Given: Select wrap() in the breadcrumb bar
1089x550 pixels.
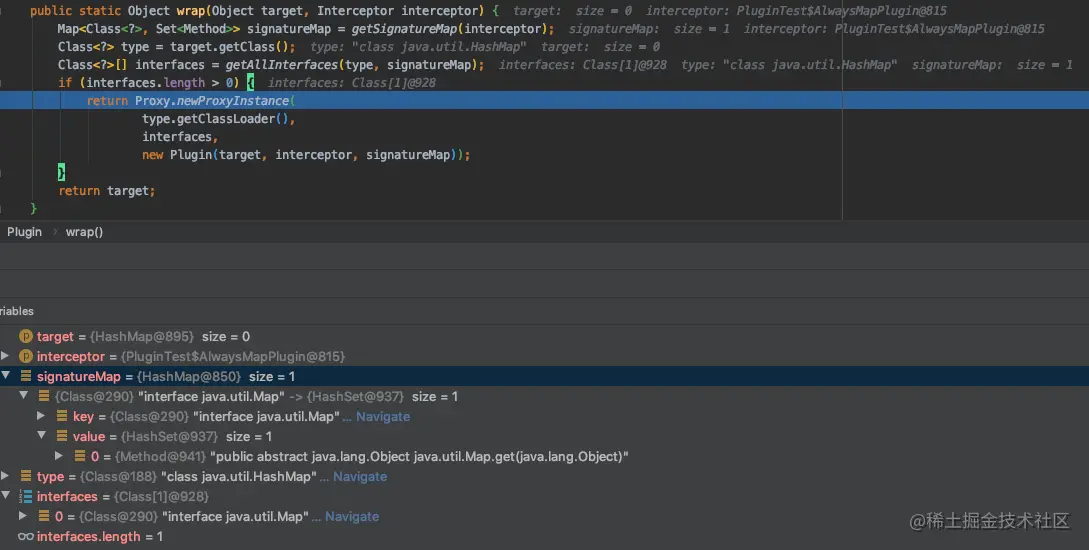Looking at the screenshot, I should [x=84, y=232].
